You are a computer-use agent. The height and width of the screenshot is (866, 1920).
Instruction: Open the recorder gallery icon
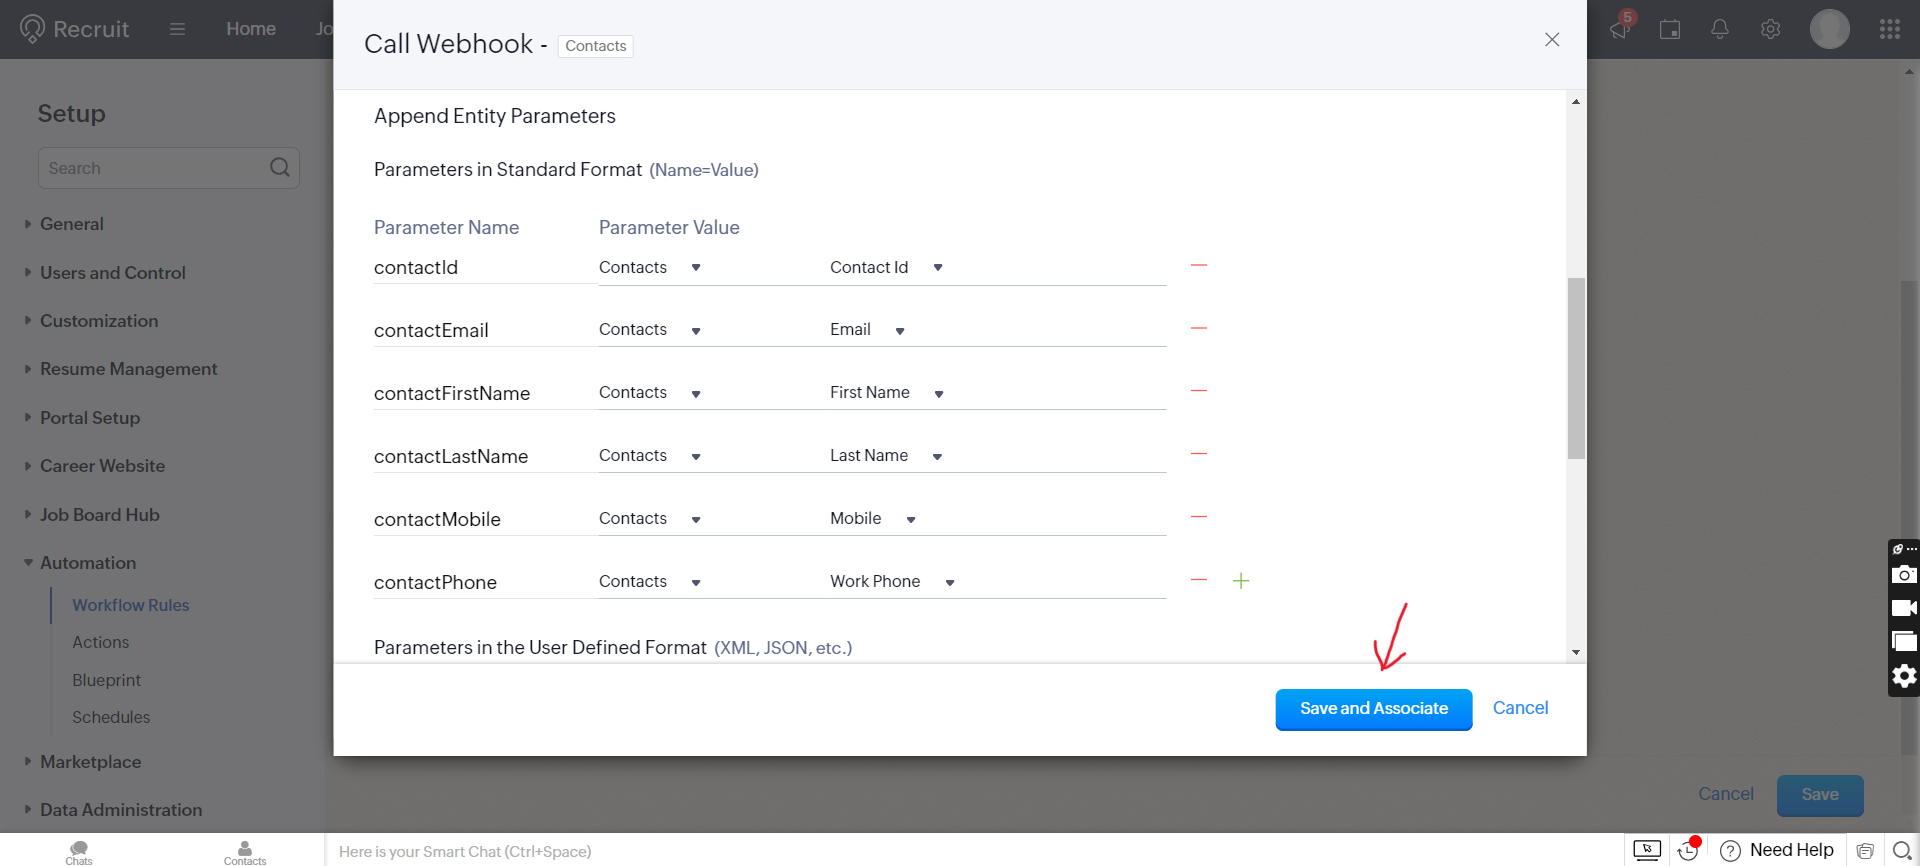1904,642
